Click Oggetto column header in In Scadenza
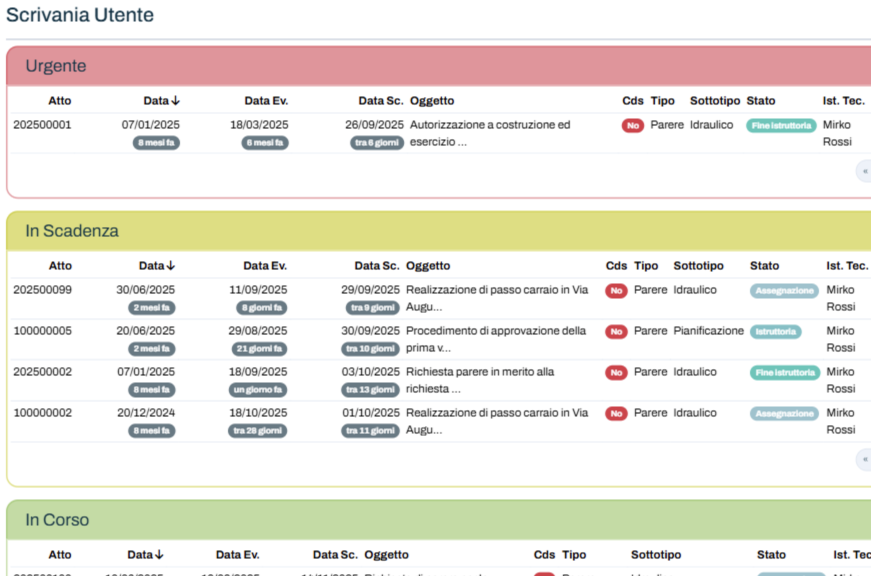Viewport: 871px width, 576px height. coord(428,266)
